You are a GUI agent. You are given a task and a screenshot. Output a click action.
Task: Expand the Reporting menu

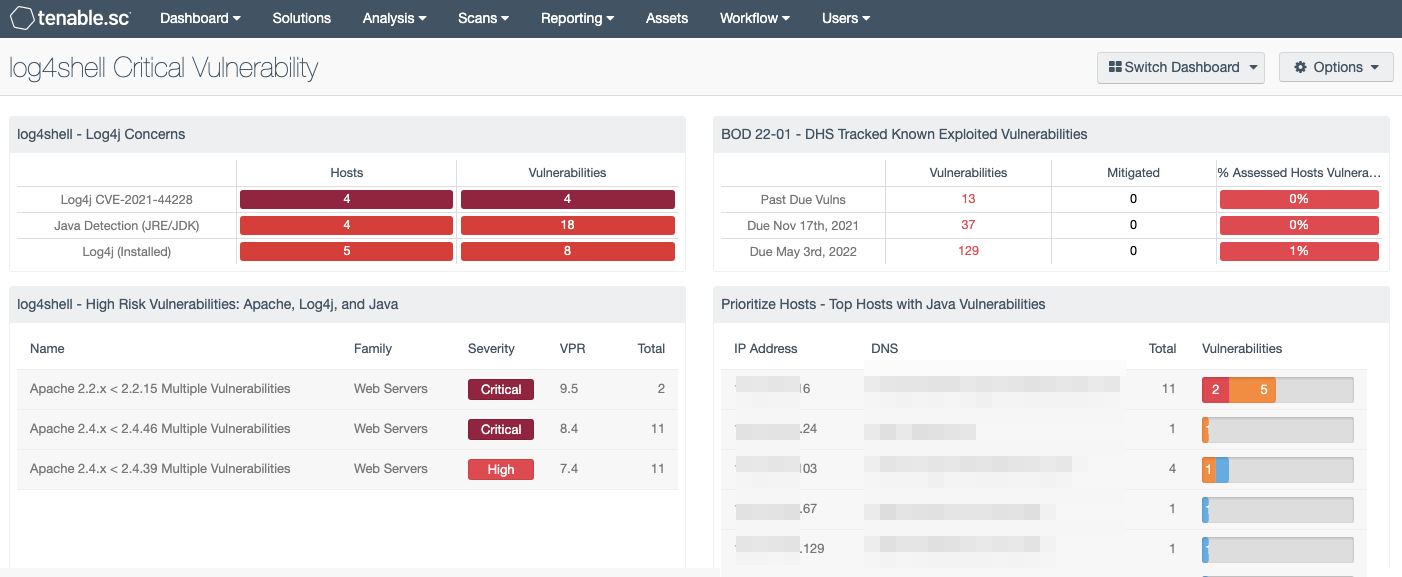pyautogui.click(x=578, y=18)
